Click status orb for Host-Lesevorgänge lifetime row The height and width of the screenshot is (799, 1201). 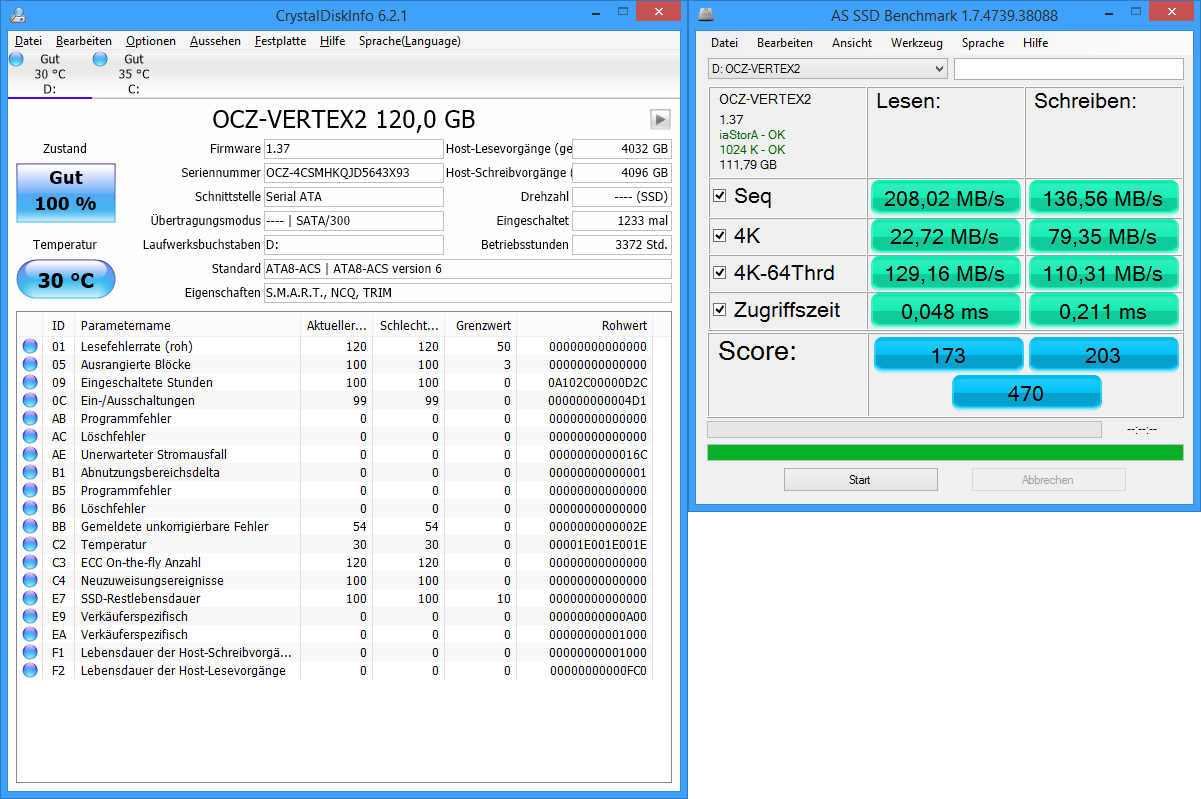[30, 671]
